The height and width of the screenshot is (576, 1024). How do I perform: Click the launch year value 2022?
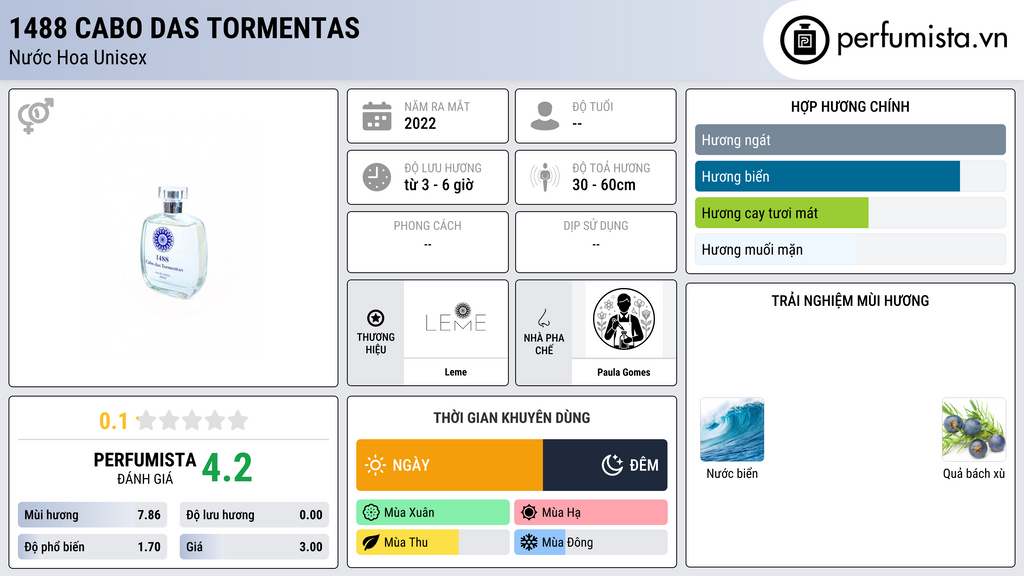(x=420, y=123)
